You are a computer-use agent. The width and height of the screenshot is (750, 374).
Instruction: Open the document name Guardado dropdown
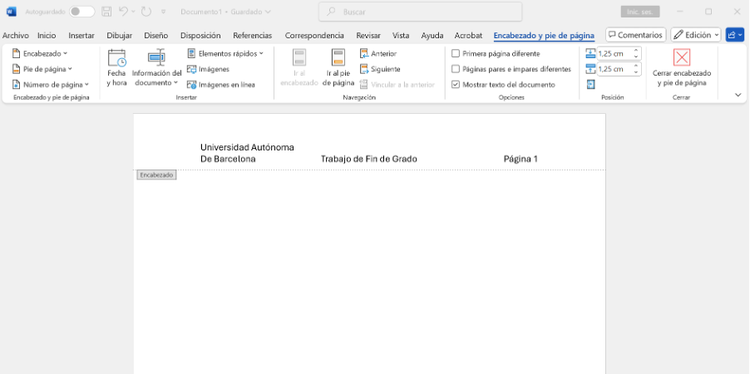pyautogui.click(x=225, y=11)
